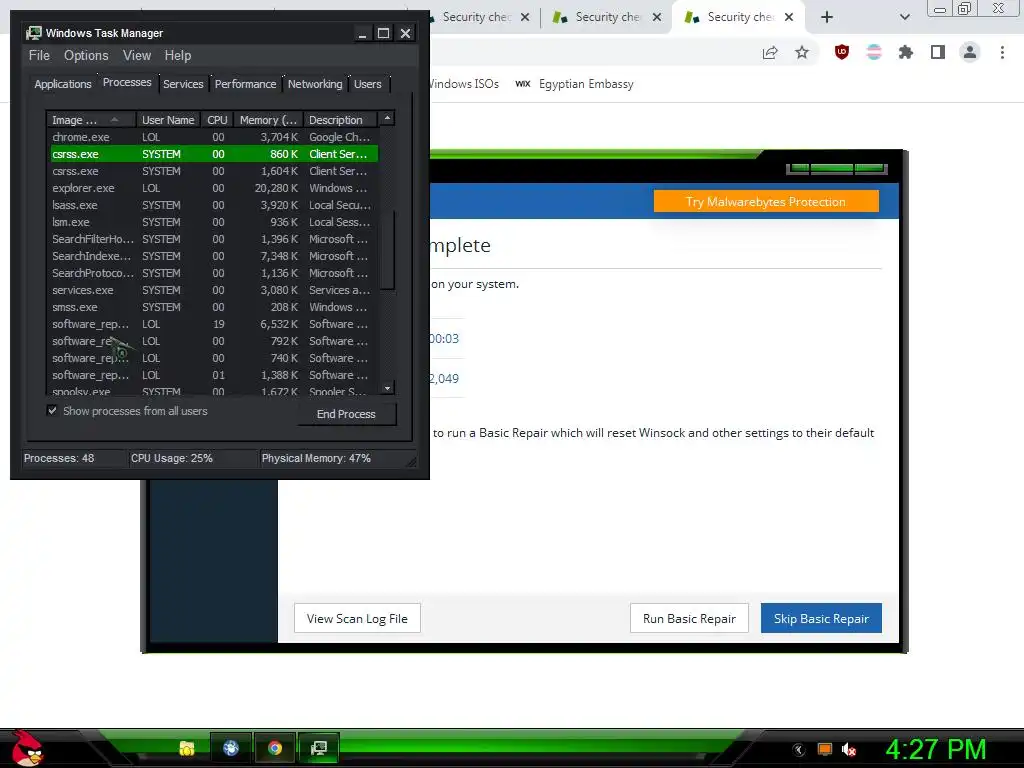
Task: Click View Scan Log File button
Action: (x=357, y=618)
